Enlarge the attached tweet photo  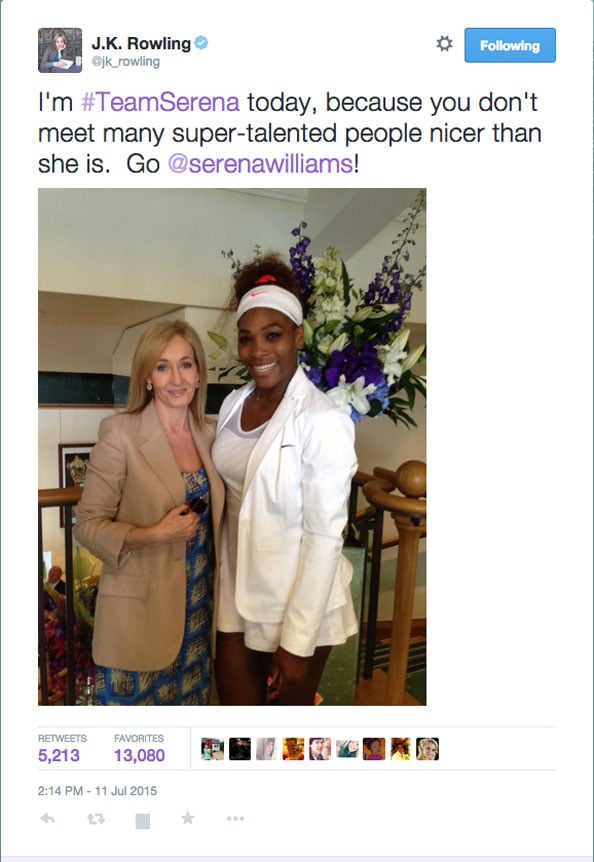pos(232,447)
